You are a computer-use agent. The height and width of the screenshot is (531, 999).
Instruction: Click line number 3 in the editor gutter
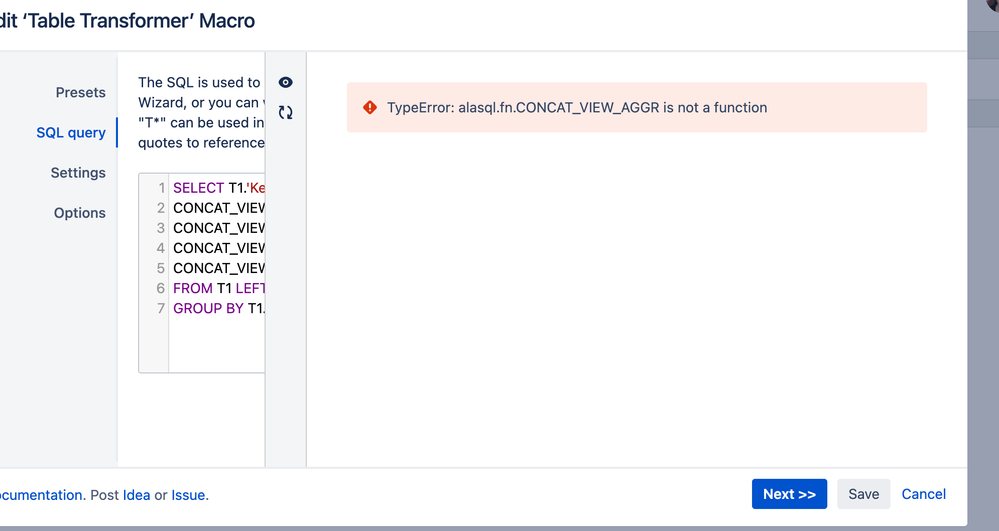161,228
